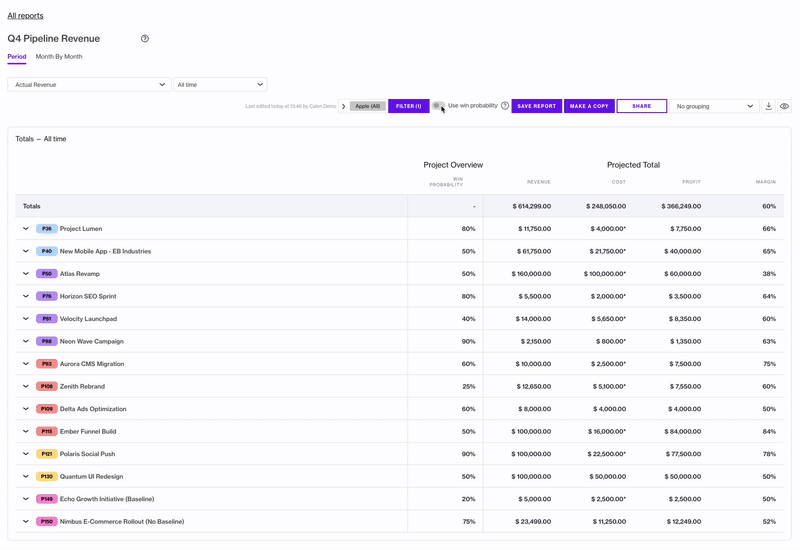
Task: Click P88 badge for Neon Wave Campaign
Action: 46,341
